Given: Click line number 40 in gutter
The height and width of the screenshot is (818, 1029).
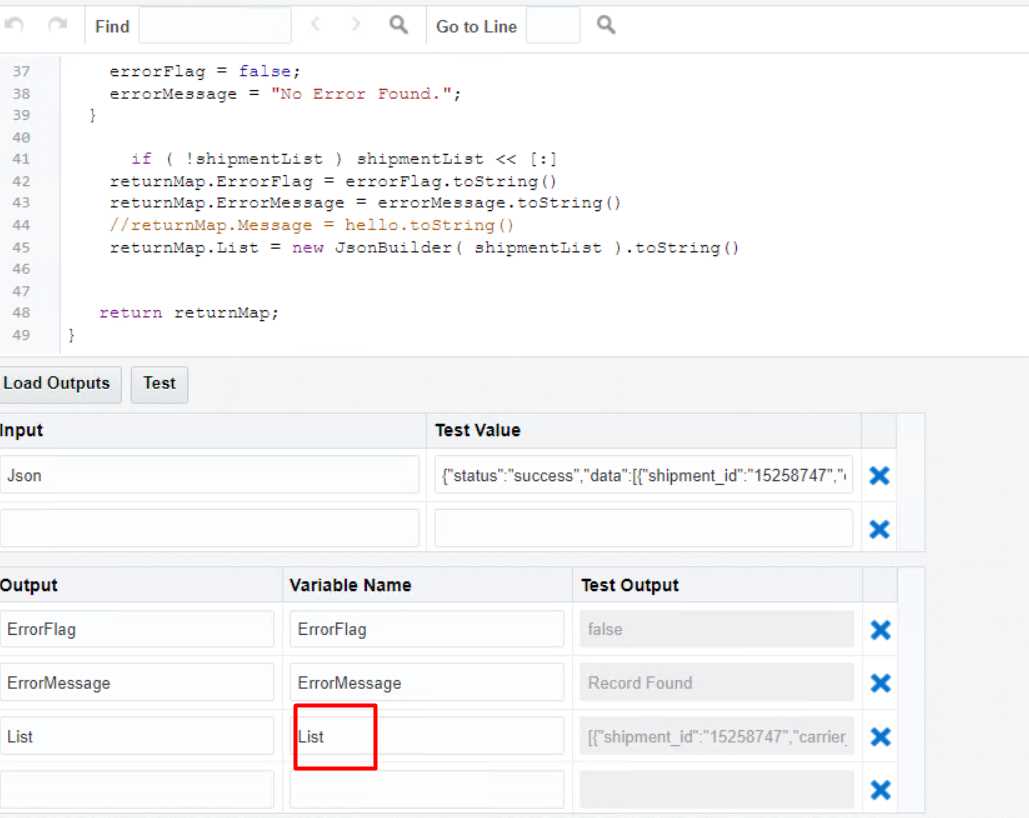Looking at the screenshot, I should [21, 137].
